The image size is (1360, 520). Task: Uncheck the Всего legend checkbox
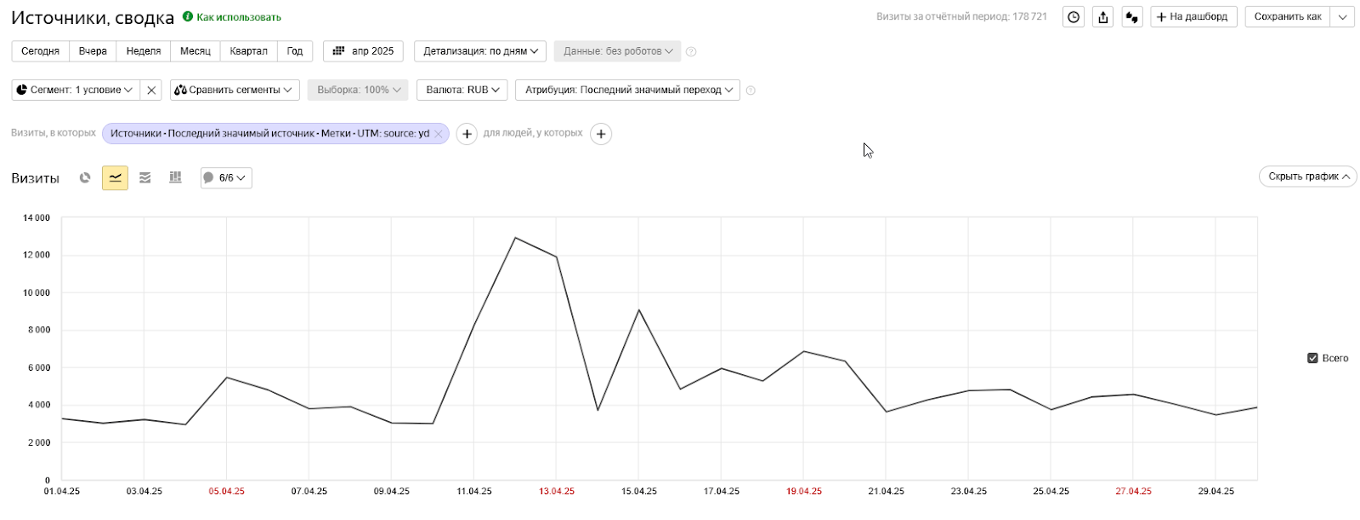[x=1313, y=358]
